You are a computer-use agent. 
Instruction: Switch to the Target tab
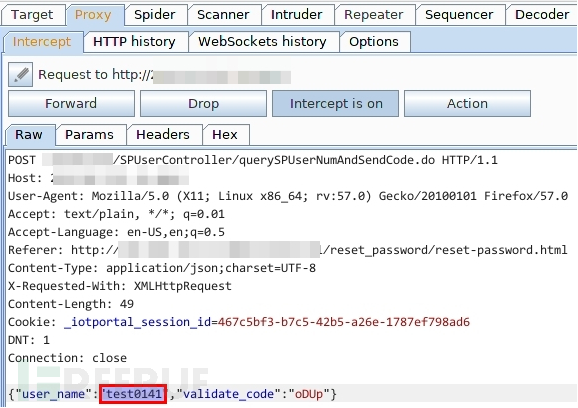[32, 15]
